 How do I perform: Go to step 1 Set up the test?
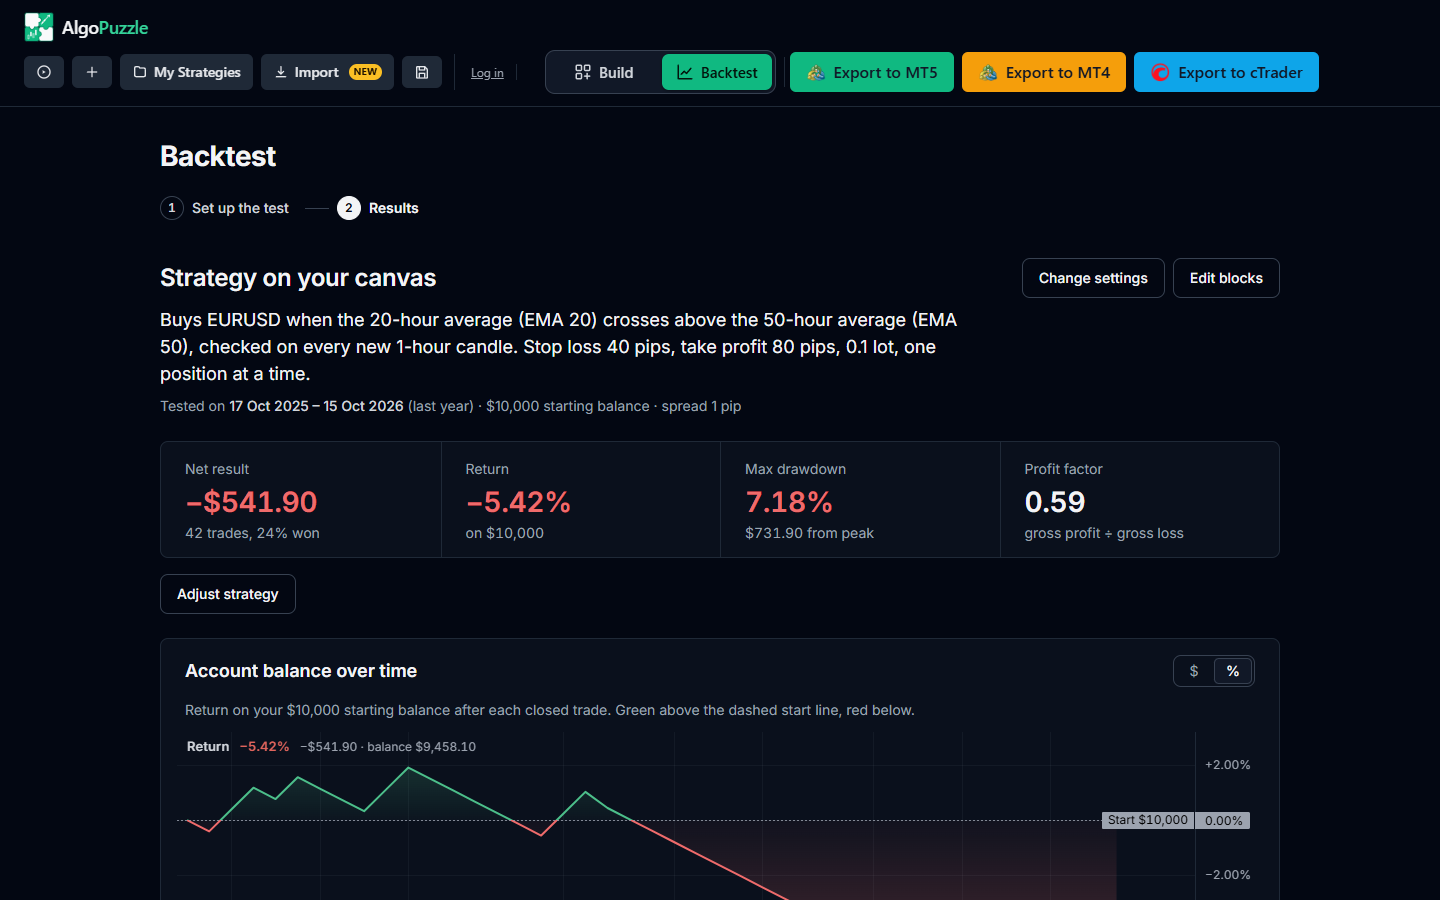[225, 208]
